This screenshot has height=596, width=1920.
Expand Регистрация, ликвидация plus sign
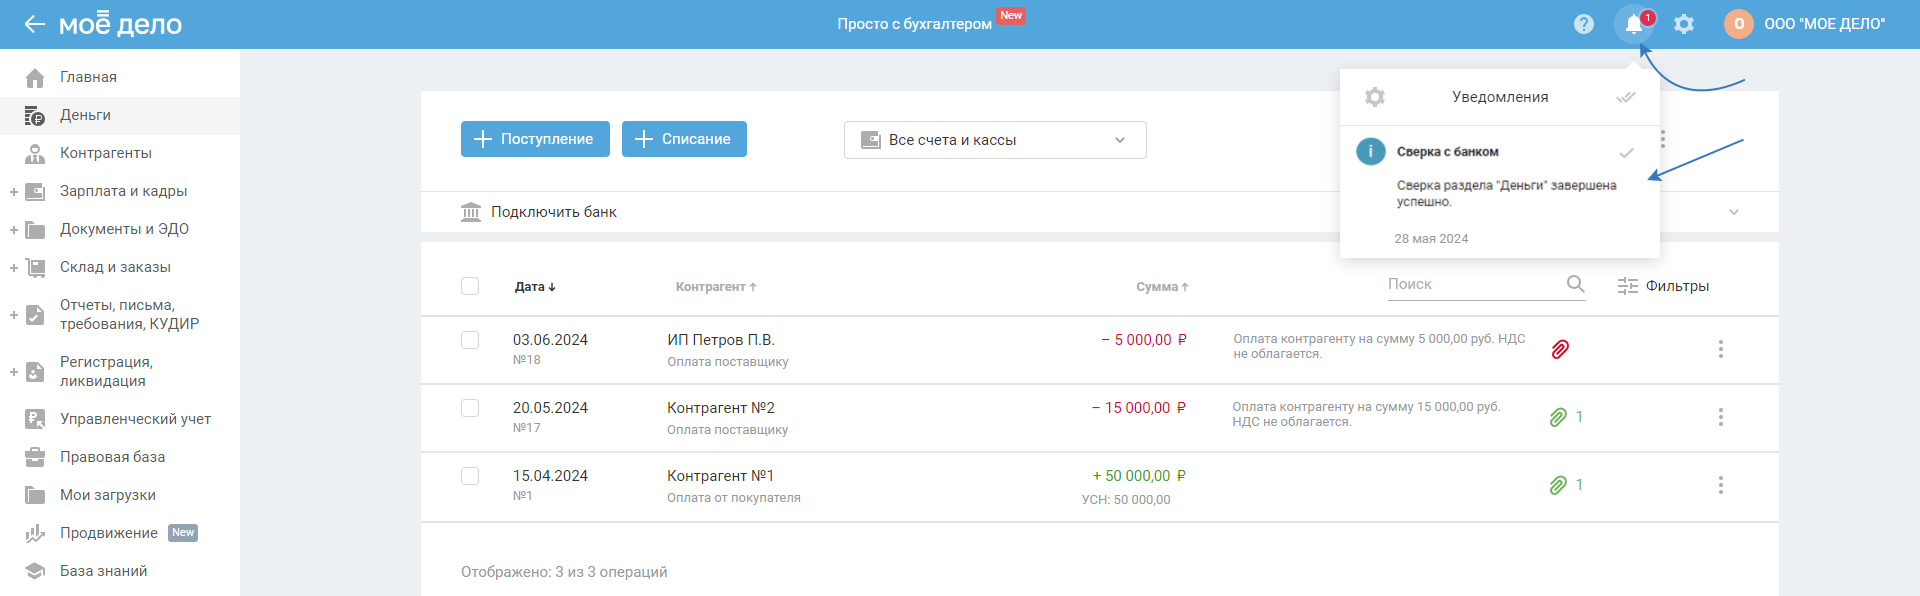(14, 372)
